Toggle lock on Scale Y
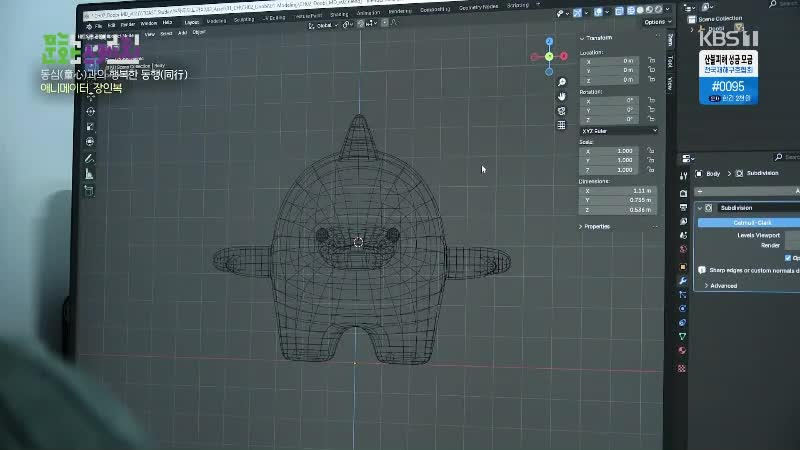The height and width of the screenshot is (450, 800). tap(651, 160)
